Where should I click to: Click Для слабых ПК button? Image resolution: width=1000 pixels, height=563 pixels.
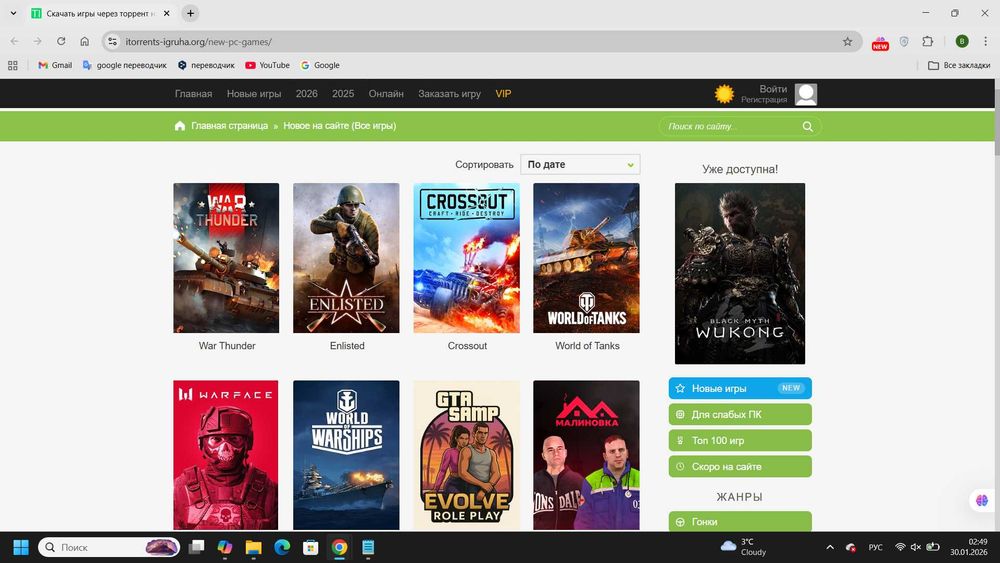(740, 414)
